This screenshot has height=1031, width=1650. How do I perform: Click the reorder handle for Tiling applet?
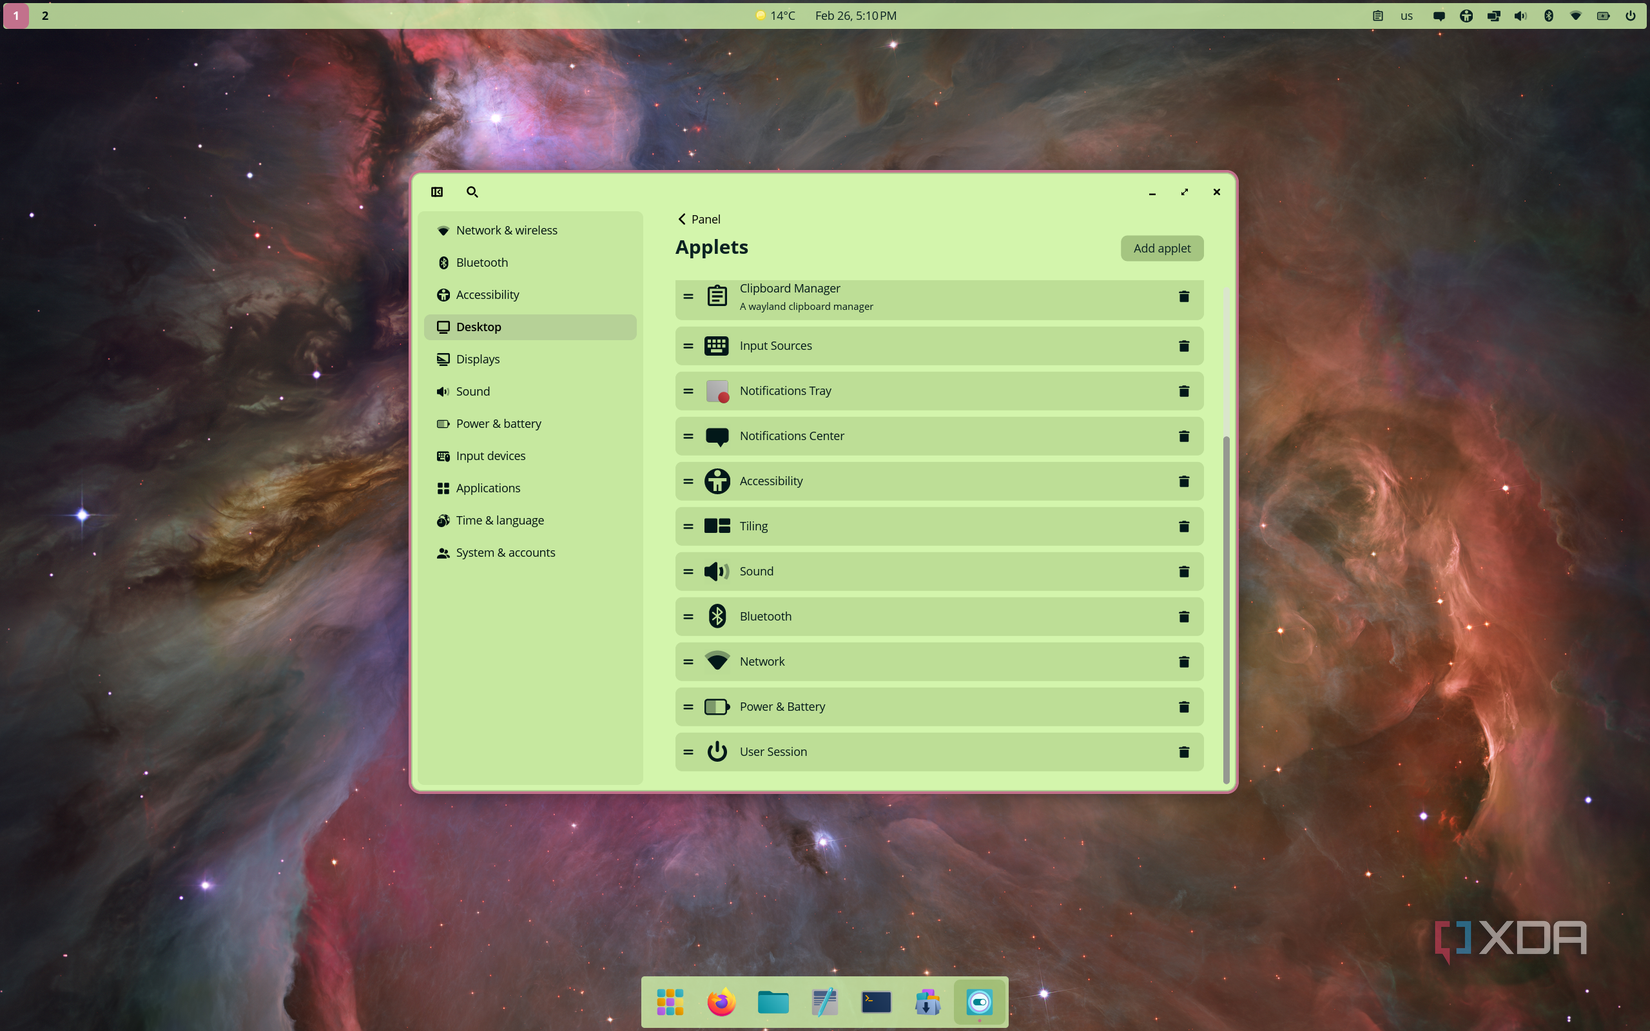coord(688,526)
